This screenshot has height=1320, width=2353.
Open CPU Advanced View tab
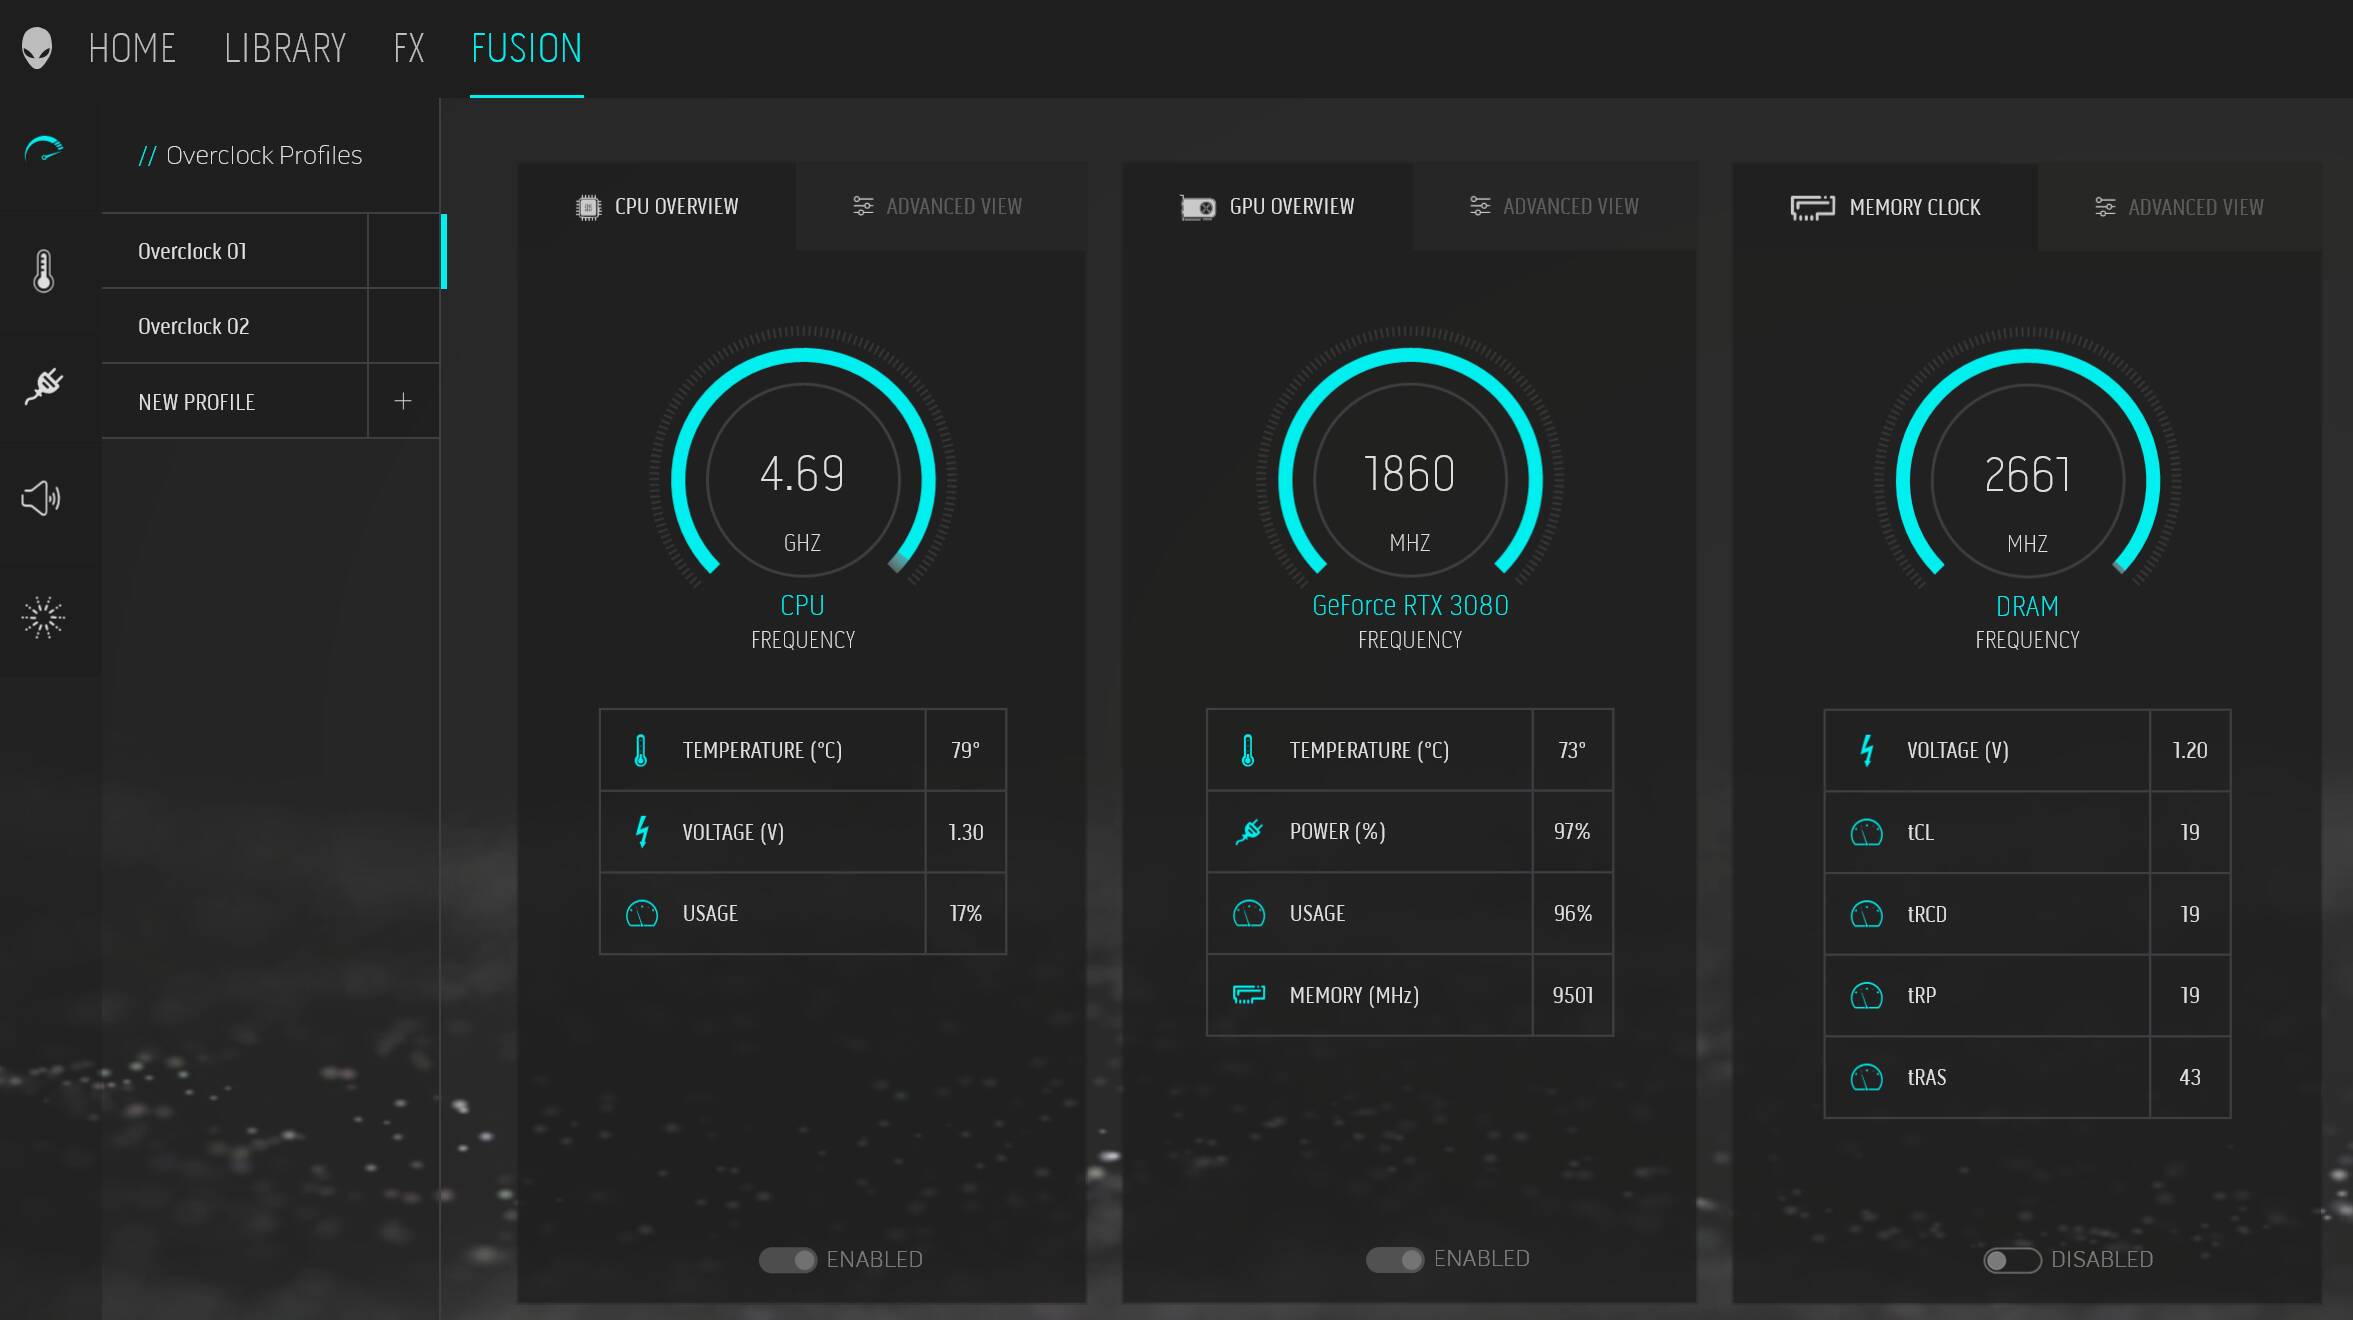[x=941, y=207]
